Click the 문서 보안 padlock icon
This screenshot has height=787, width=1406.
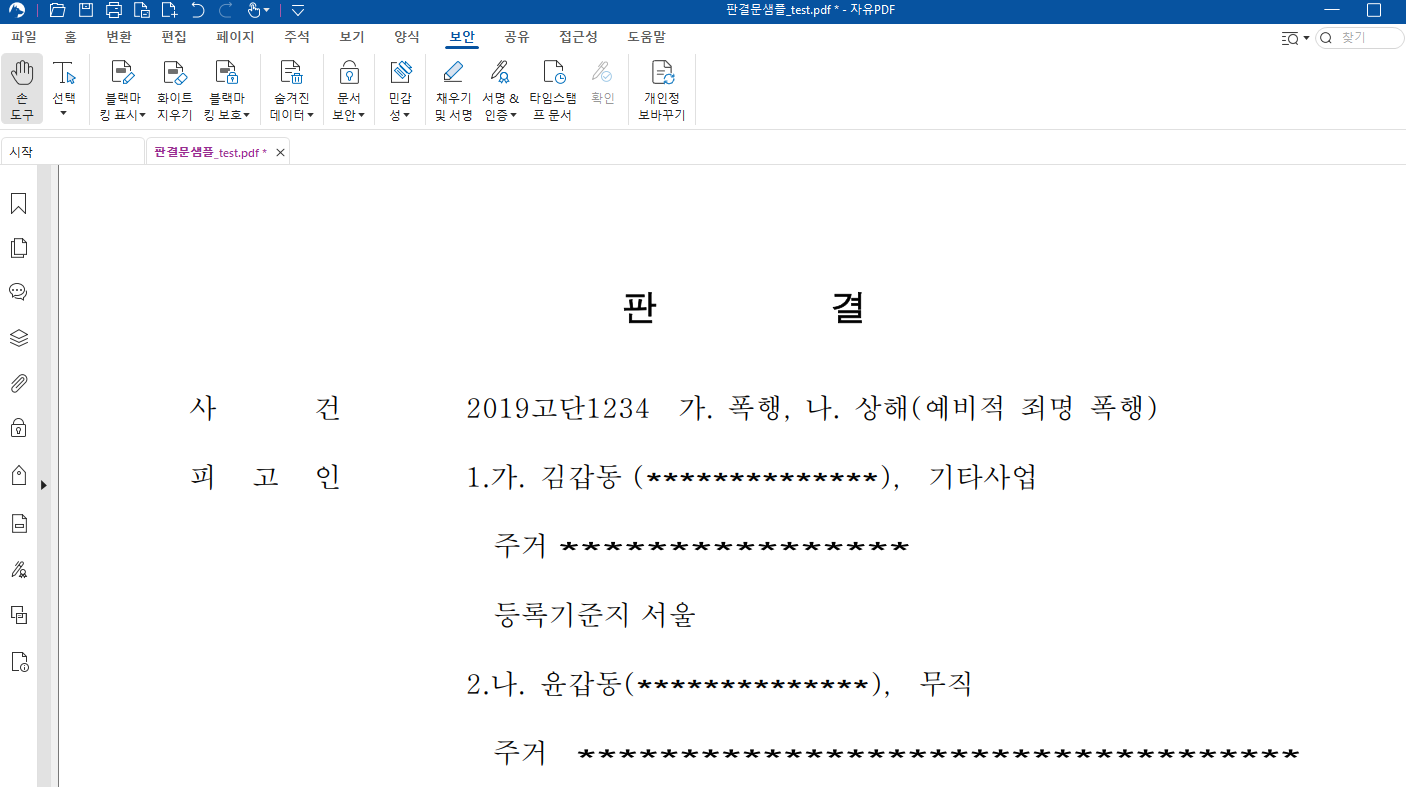tap(348, 73)
